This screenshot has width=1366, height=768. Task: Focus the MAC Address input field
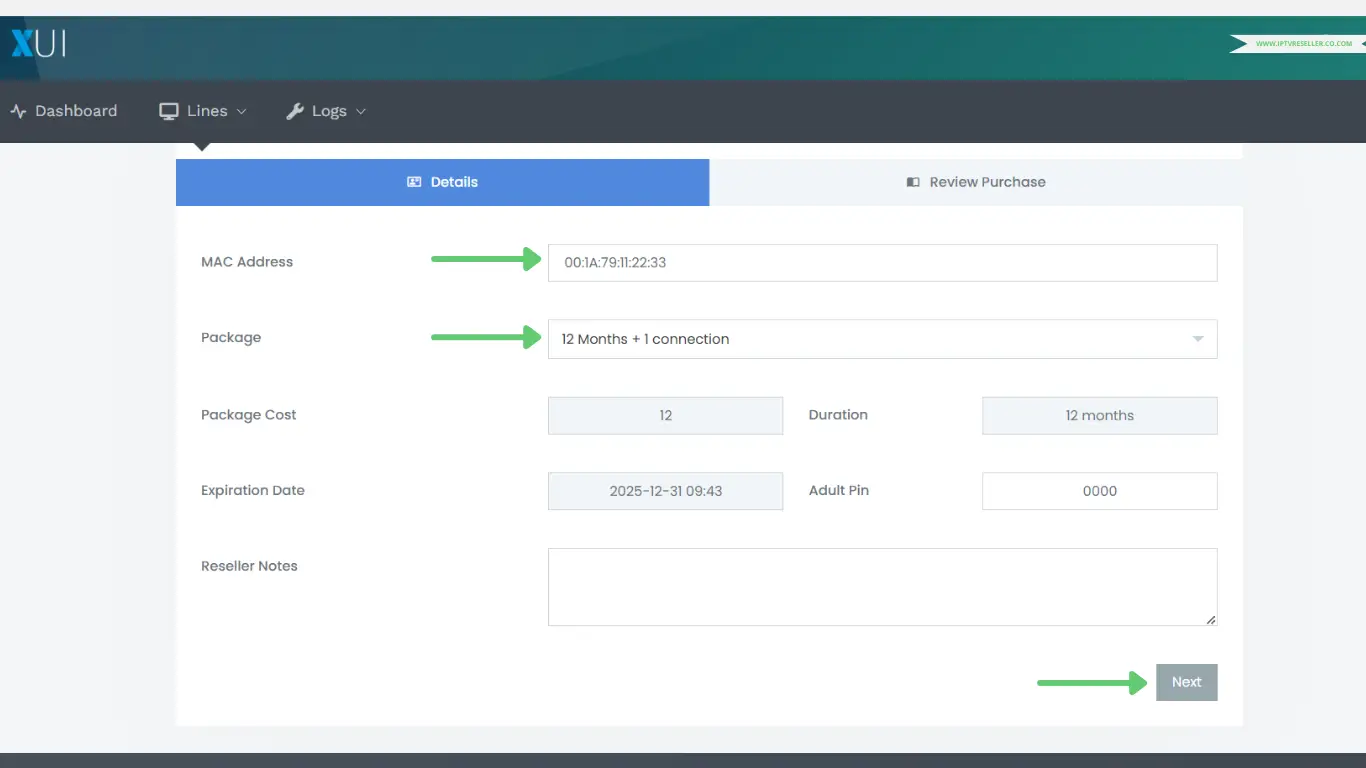(x=882, y=263)
